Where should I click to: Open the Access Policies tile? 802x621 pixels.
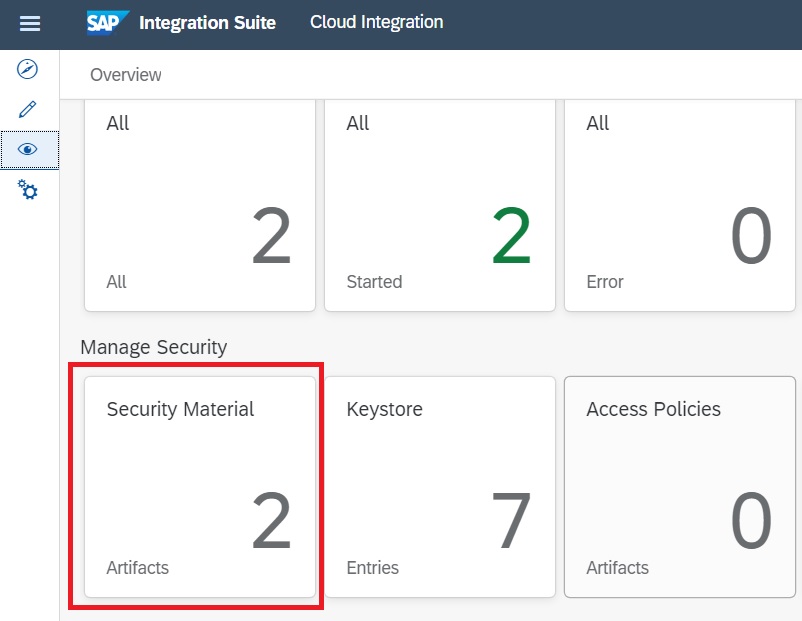pyautogui.click(x=680, y=487)
